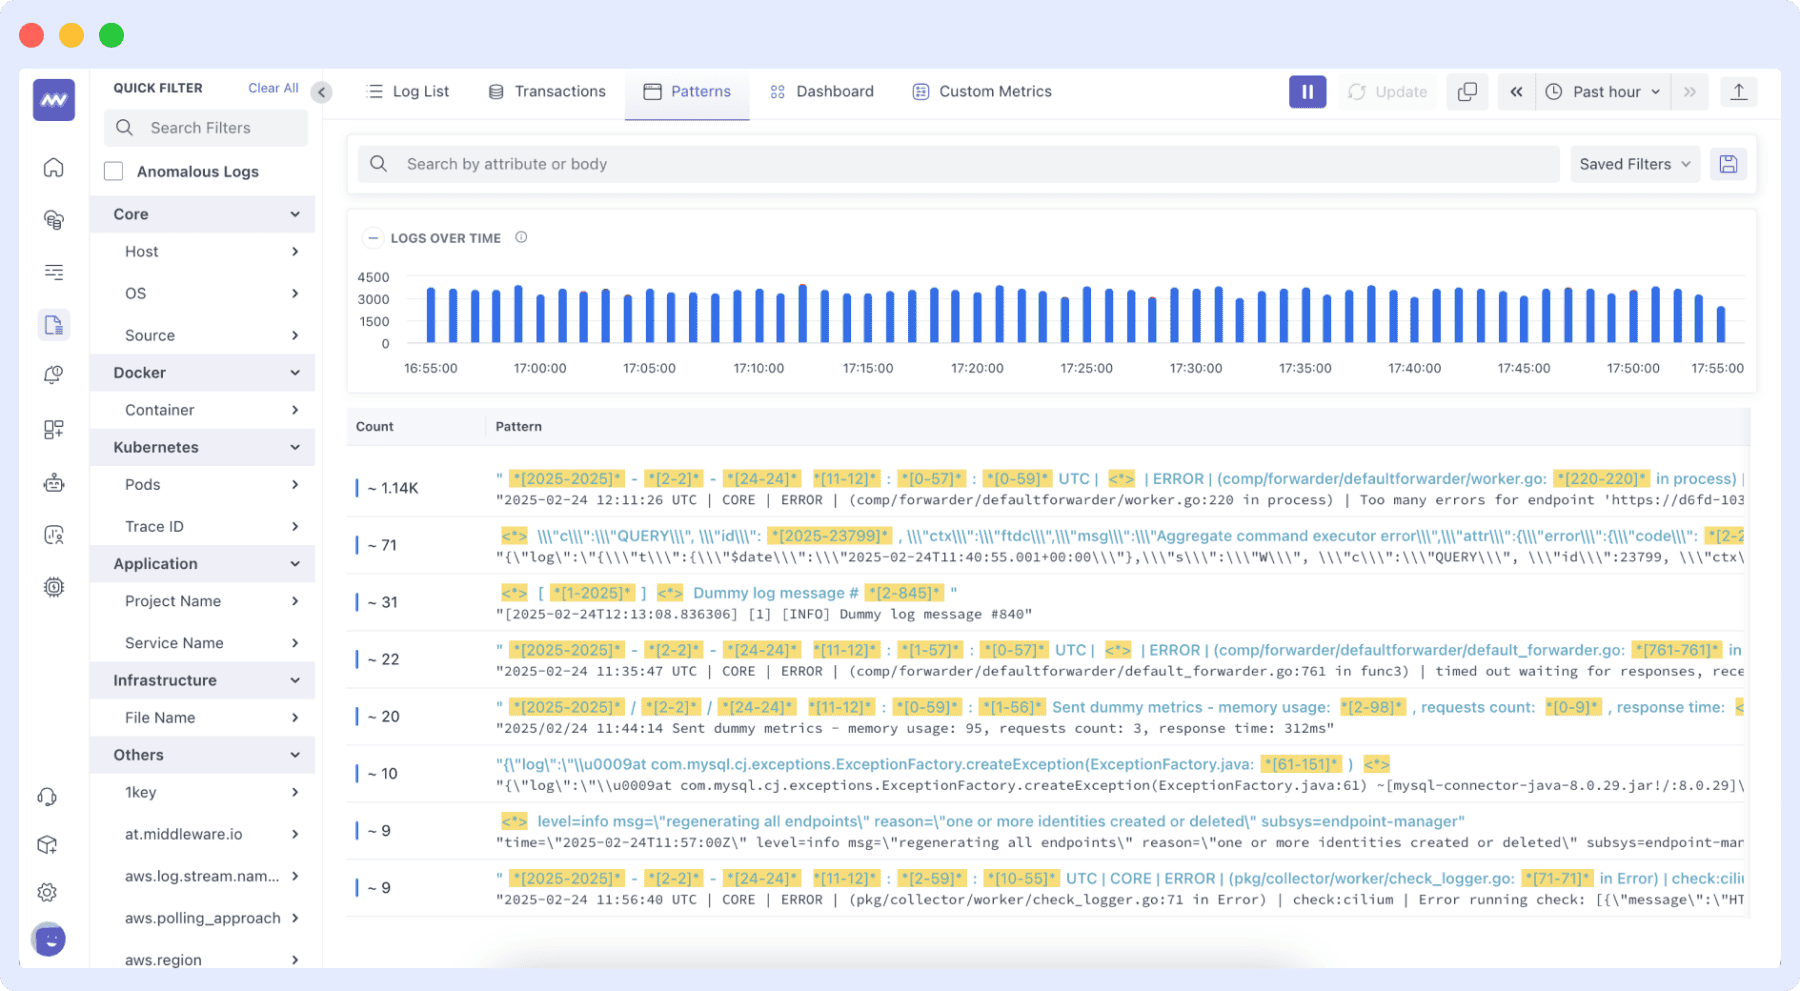Open the Past hour time range dropdown
This screenshot has height=991, width=1800.
tap(1603, 91)
